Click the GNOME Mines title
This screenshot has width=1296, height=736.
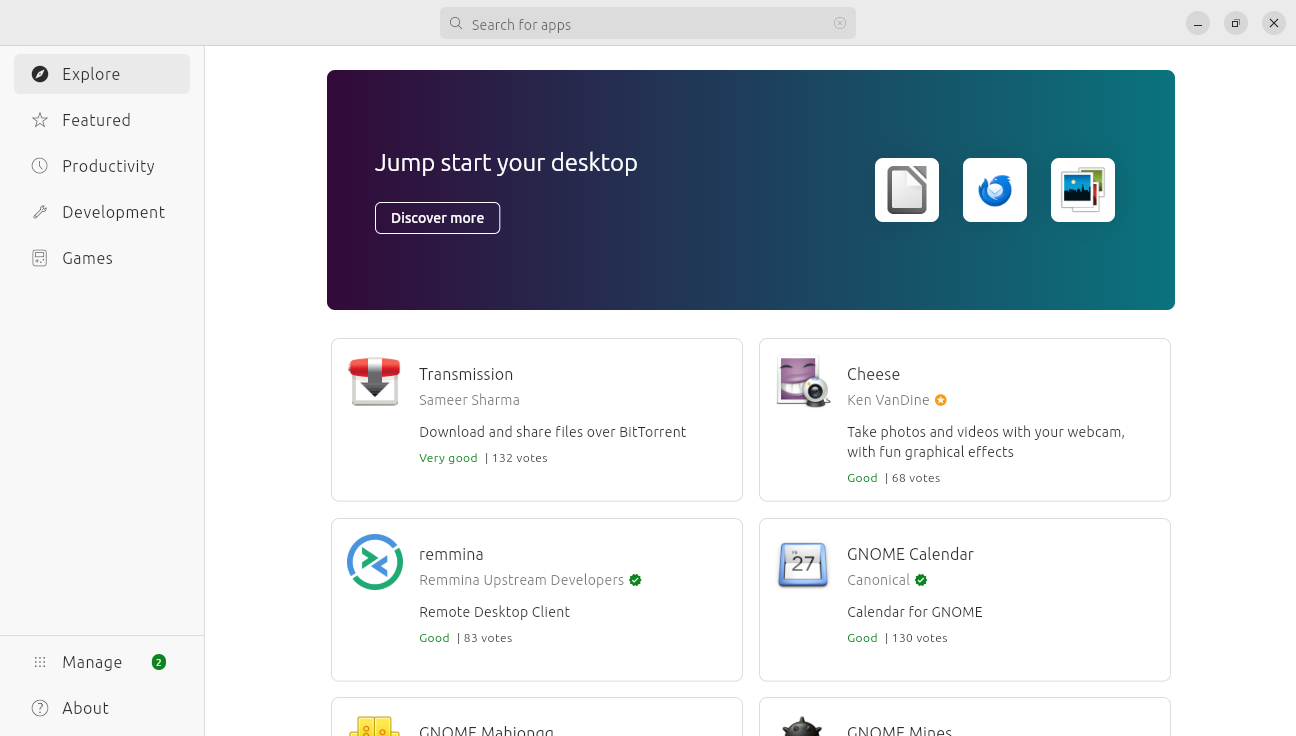[899, 731]
